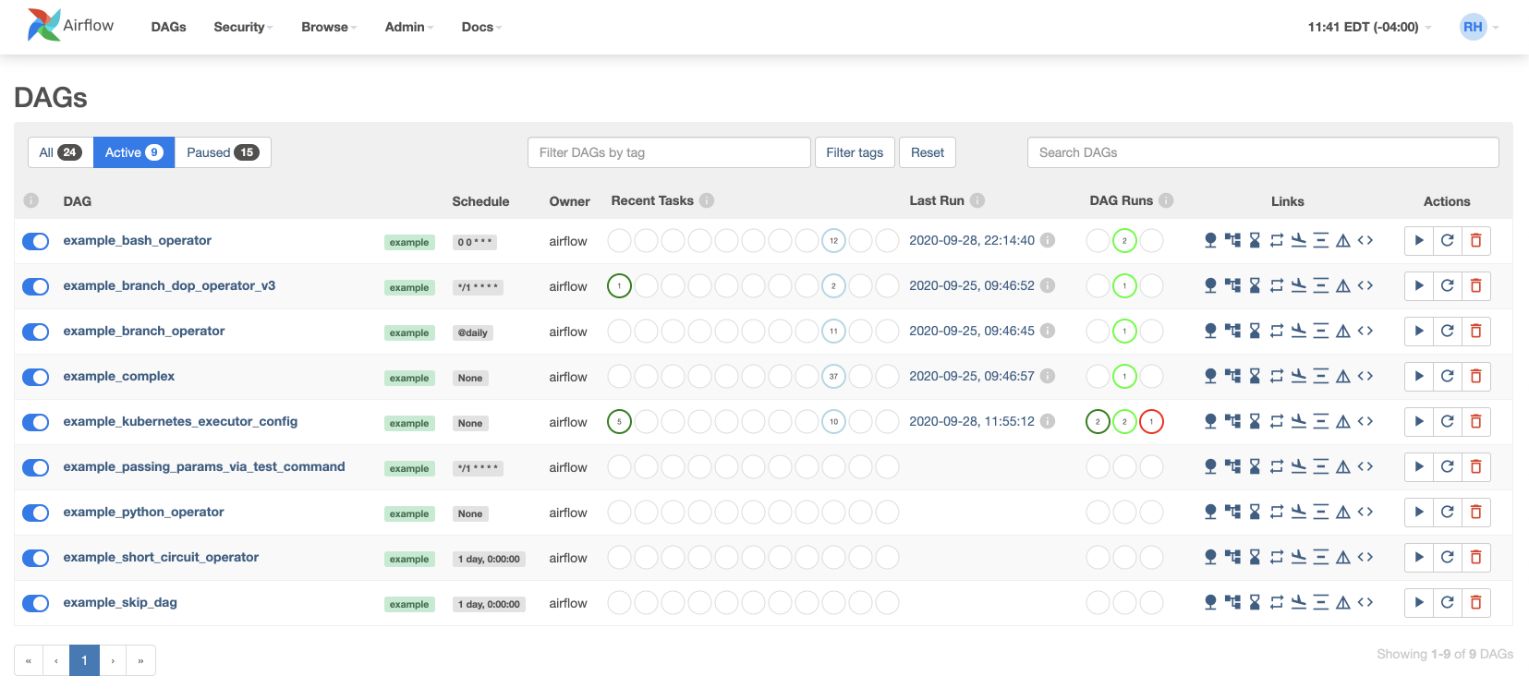The height and width of the screenshot is (700, 1529).
Task: Click green success runs circle for example_bash_operator
Action: [1124, 241]
